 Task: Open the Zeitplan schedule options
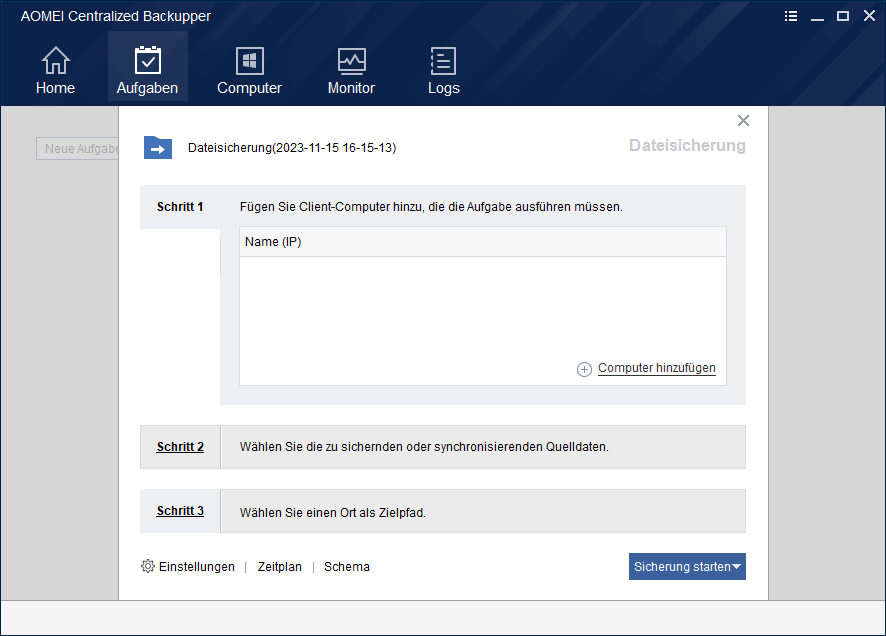pyautogui.click(x=280, y=567)
